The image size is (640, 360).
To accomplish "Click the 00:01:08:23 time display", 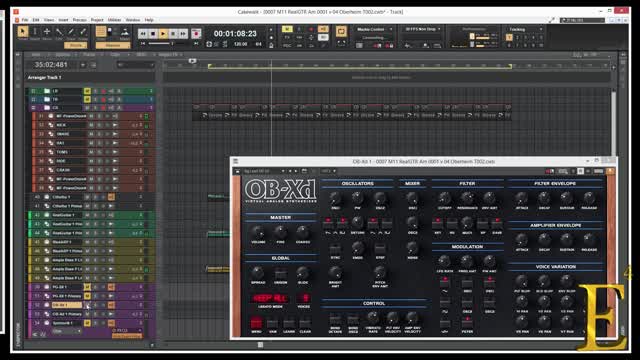I will pos(235,33).
